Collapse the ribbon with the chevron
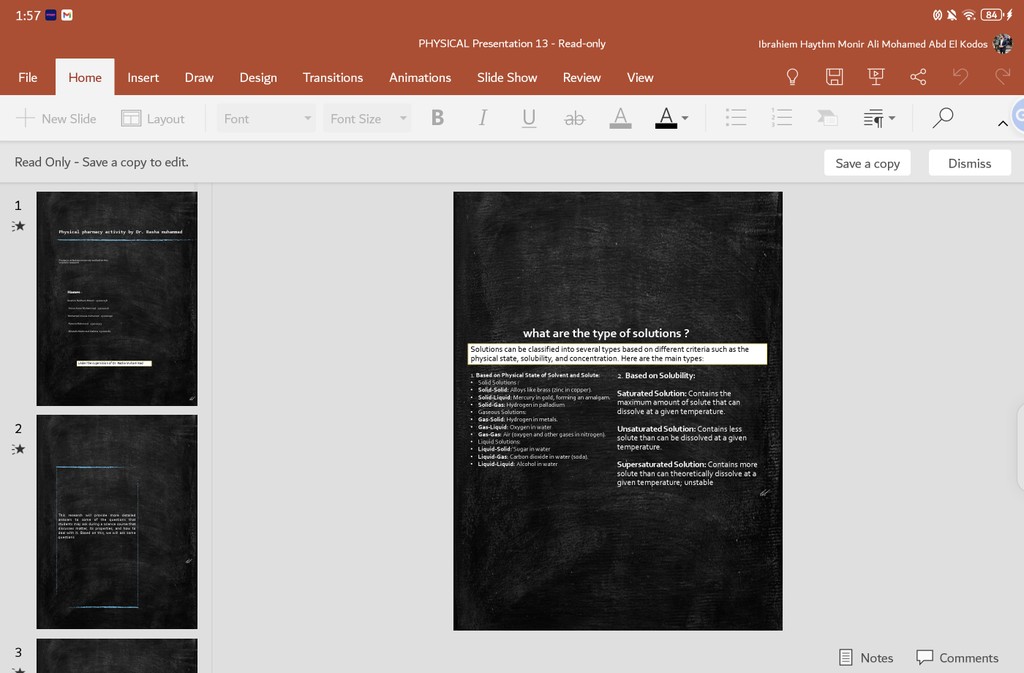Viewport: 1024px width, 673px height. pyautogui.click(x=1002, y=123)
